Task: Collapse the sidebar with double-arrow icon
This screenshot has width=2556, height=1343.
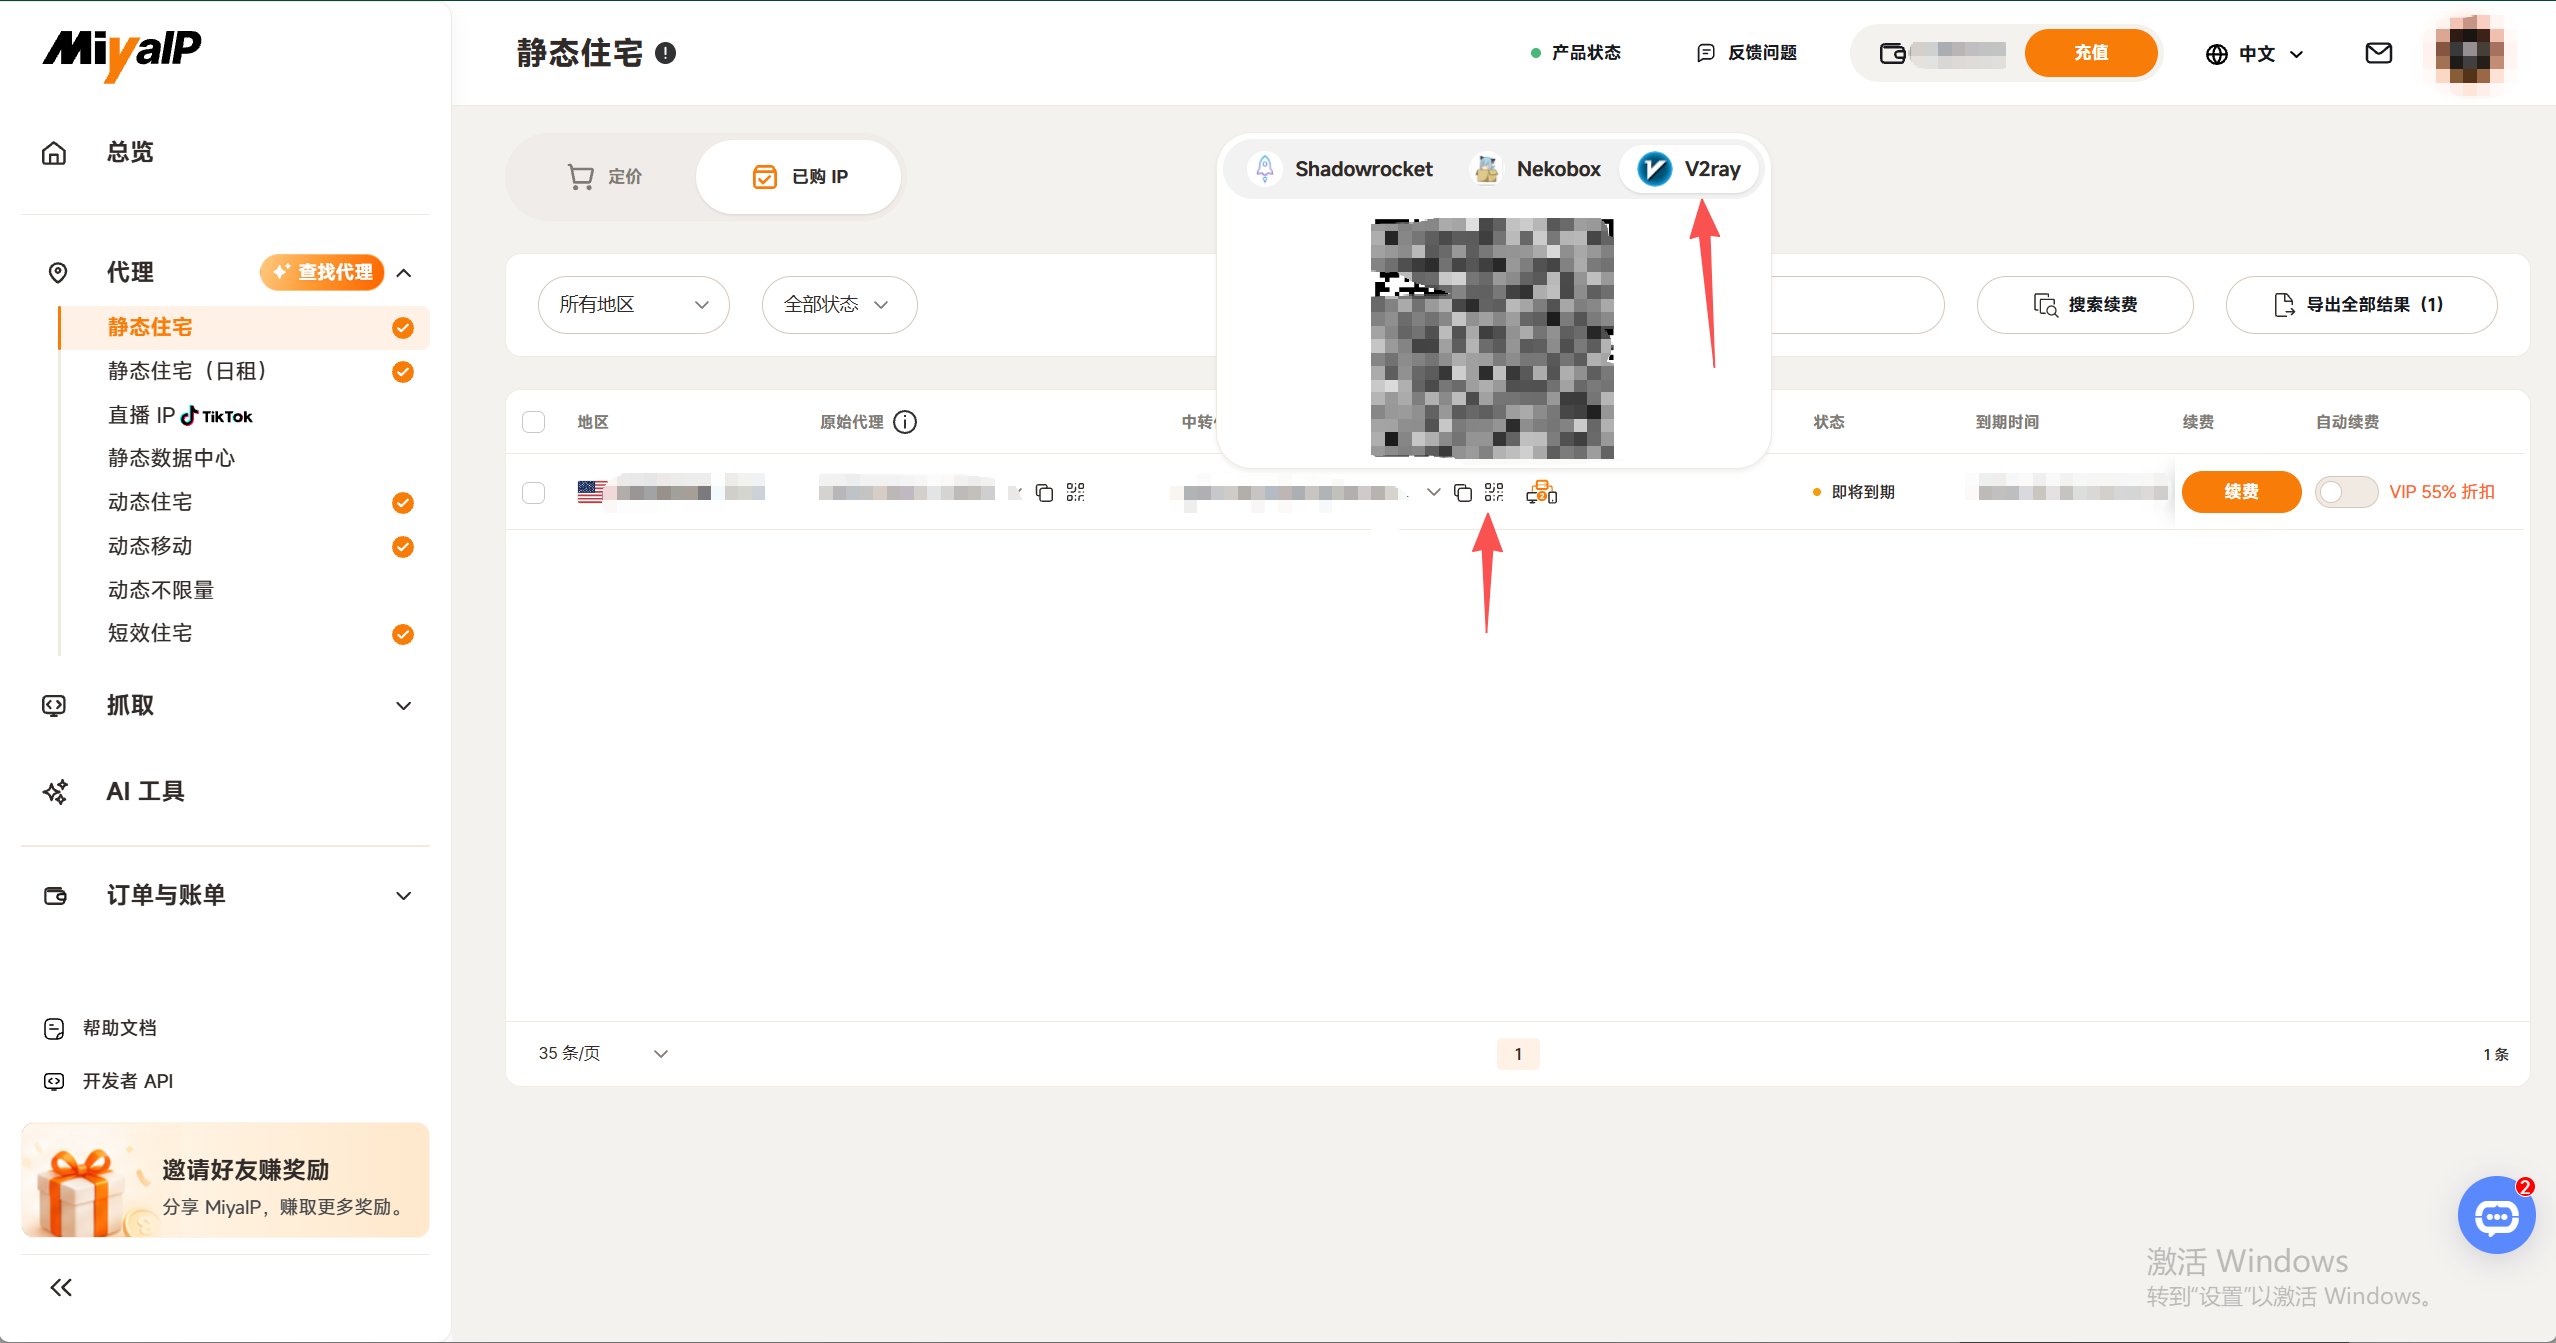Action: pos(61,1287)
